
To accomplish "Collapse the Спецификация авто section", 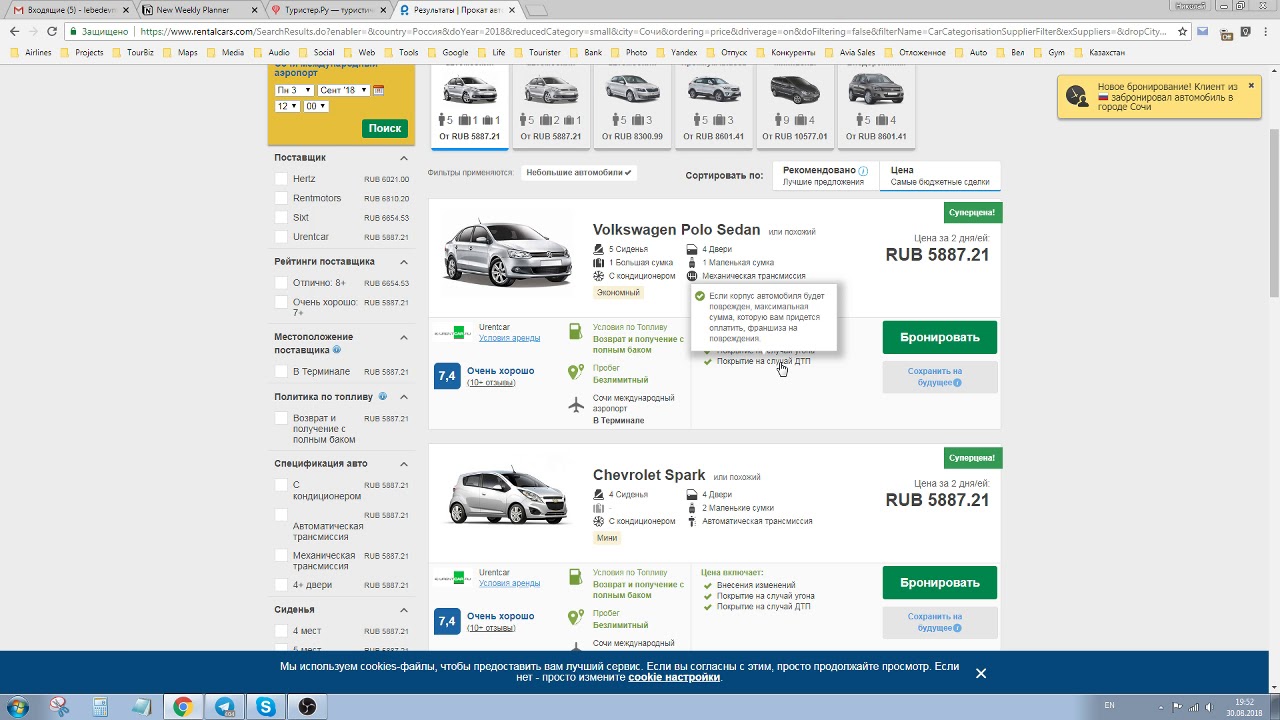I will pyautogui.click(x=404, y=464).
